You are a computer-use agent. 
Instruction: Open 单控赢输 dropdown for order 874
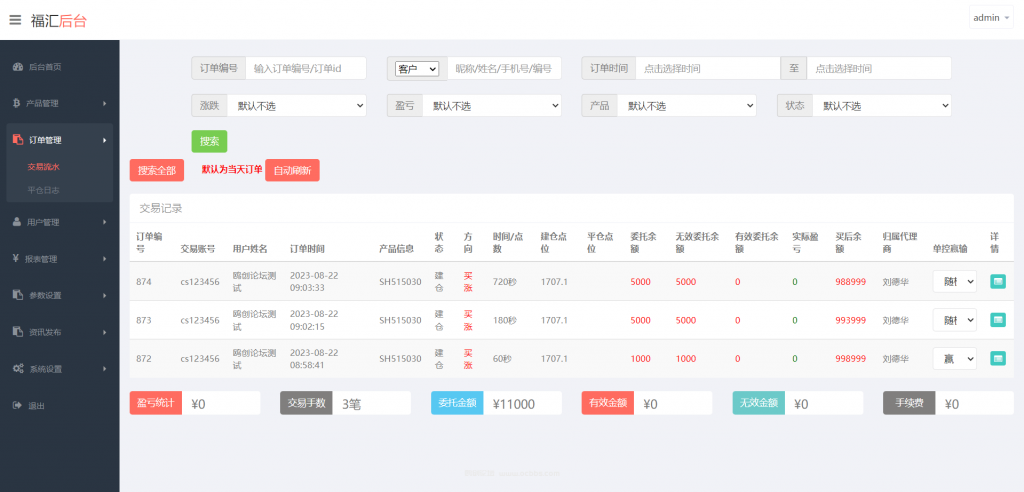coord(955,282)
